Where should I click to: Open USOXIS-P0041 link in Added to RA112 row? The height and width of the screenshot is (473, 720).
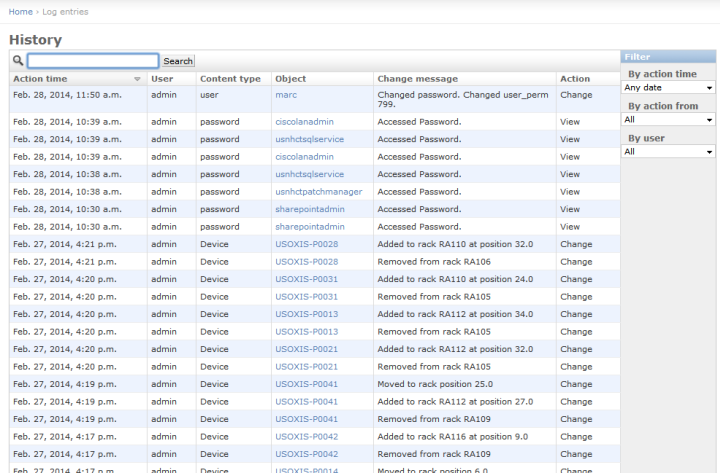click(306, 401)
